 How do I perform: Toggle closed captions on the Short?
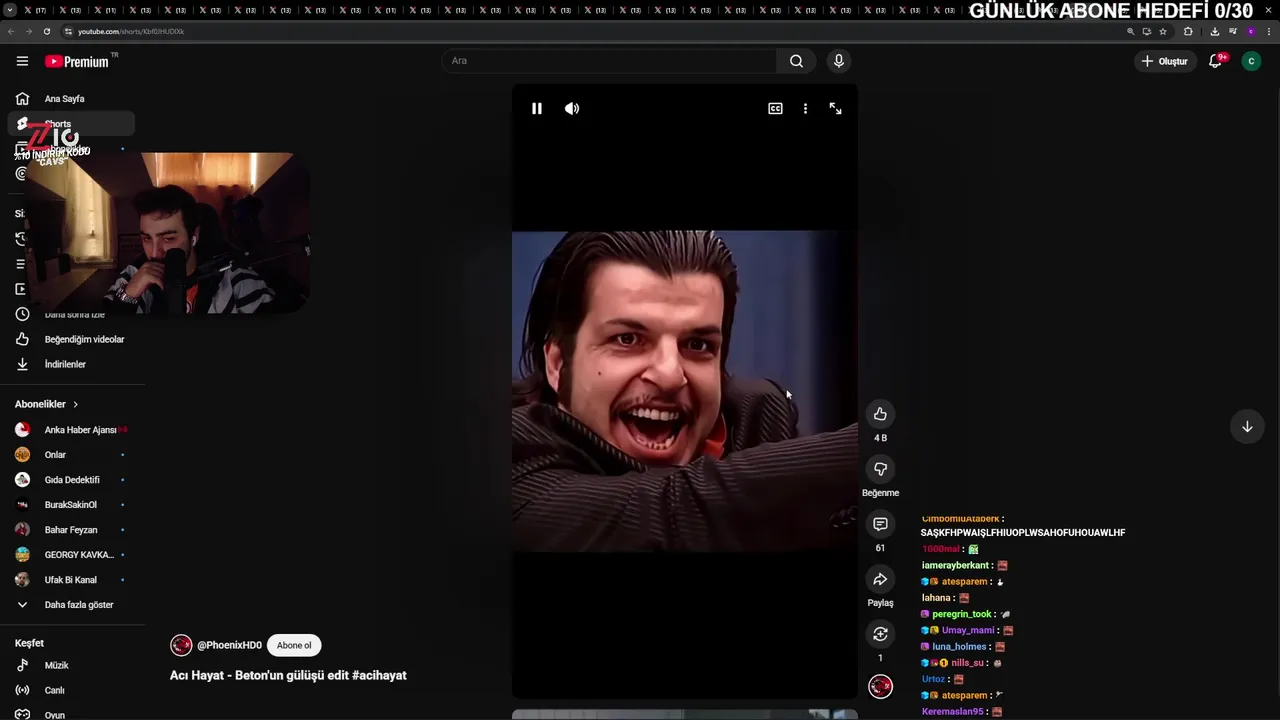click(x=775, y=108)
